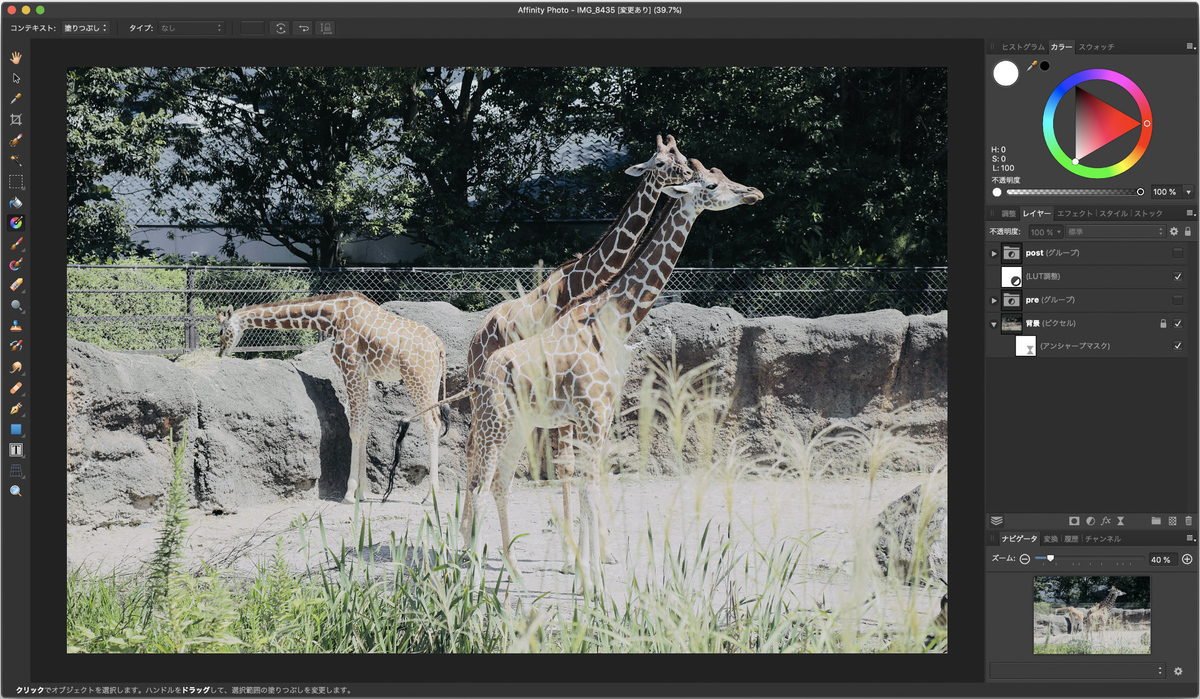Select the Flood Fill bucket tool
1200x699 pixels.
tap(16, 202)
